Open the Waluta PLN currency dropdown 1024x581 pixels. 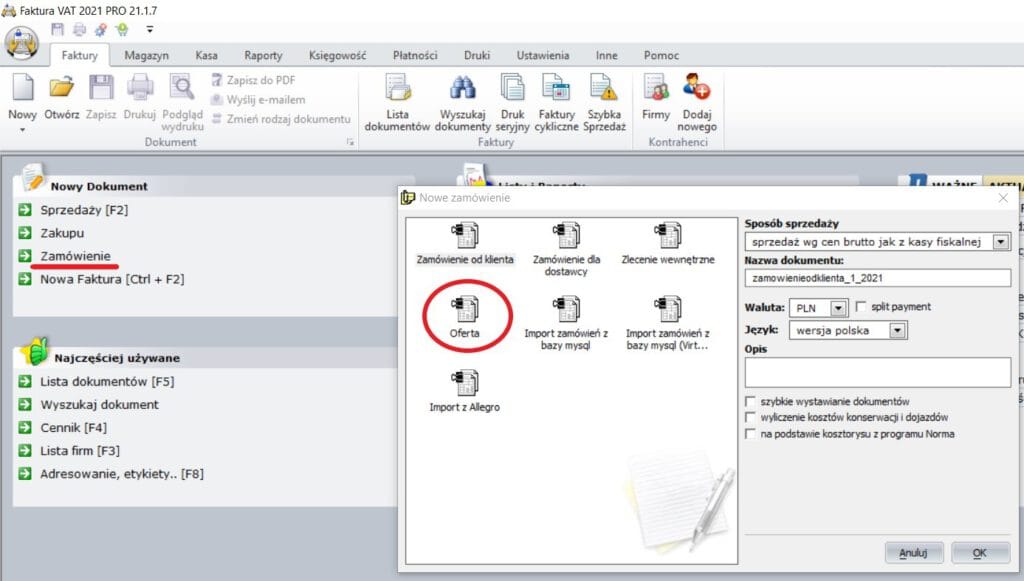click(x=838, y=308)
